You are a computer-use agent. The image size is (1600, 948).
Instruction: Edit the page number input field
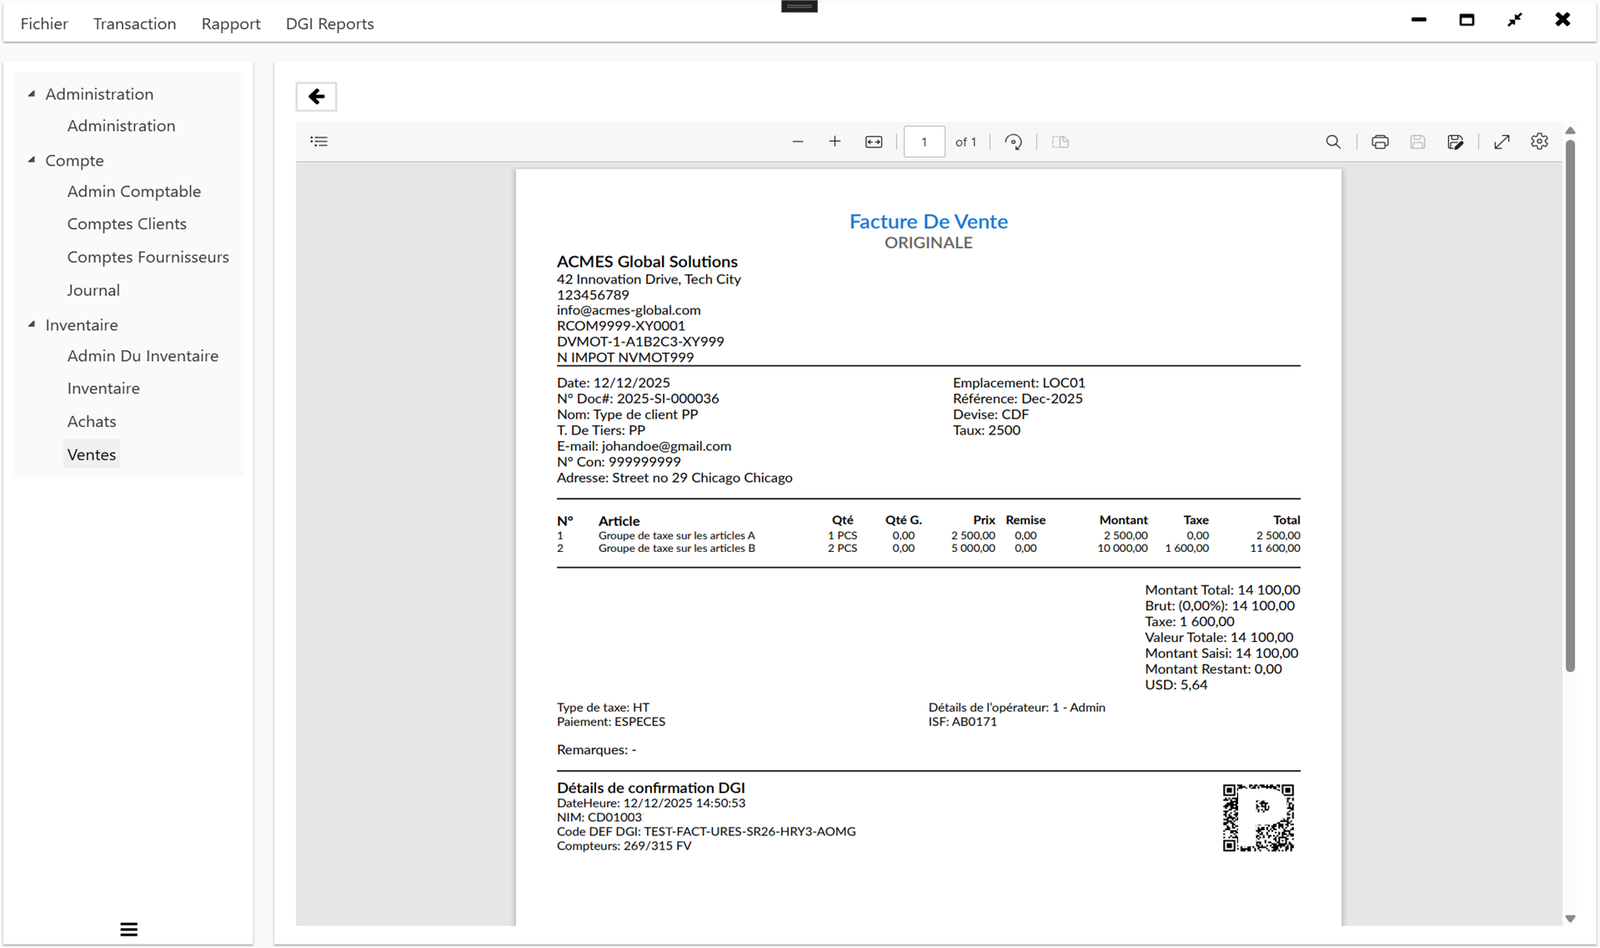coord(923,141)
